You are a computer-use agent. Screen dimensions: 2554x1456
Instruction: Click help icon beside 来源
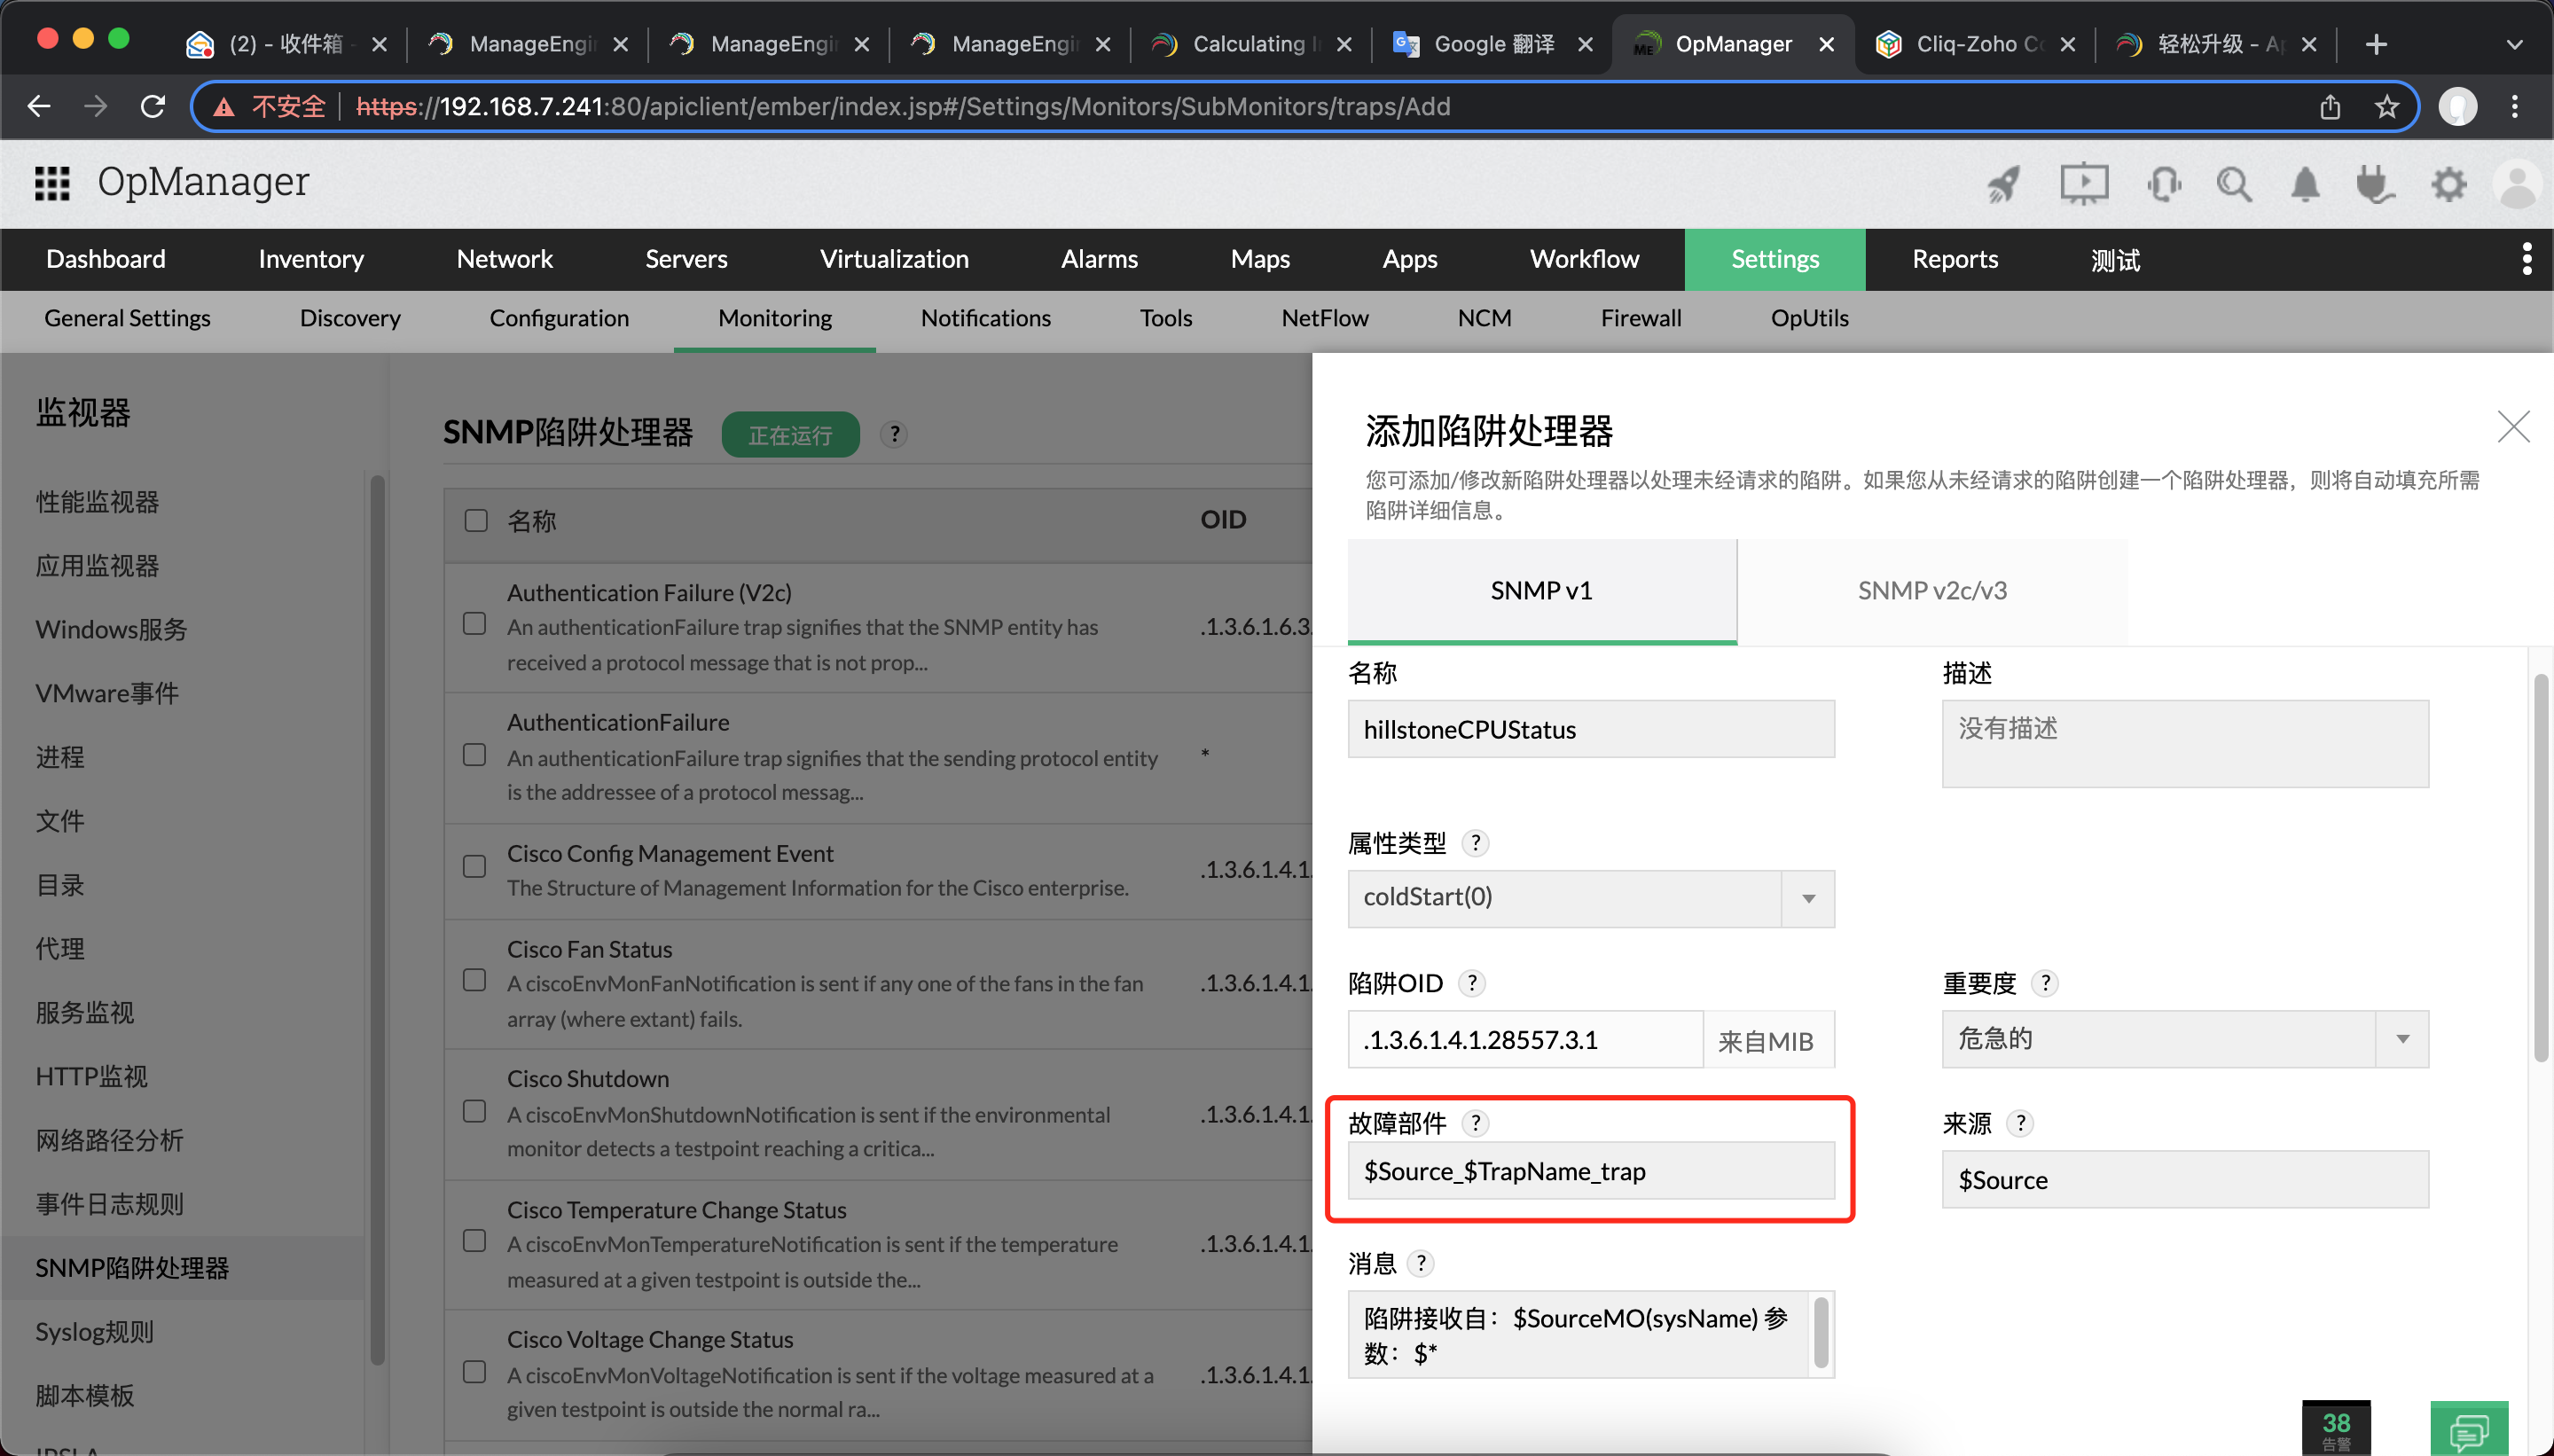pos(2020,1123)
